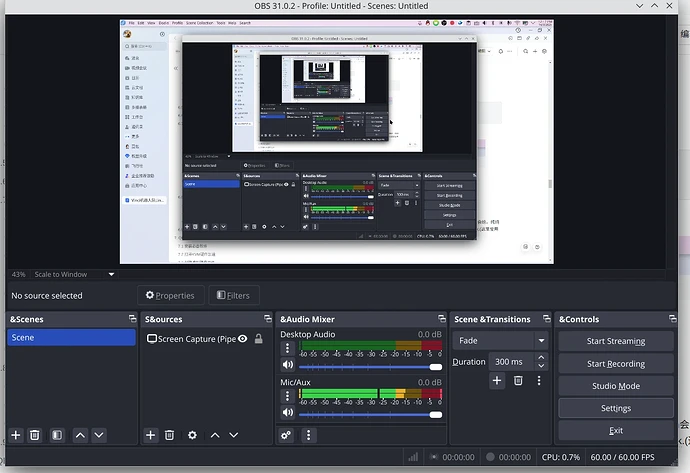The width and height of the screenshot is (690, 473).
Task: Add a new source with plus icon
Action: coord(150,435)
